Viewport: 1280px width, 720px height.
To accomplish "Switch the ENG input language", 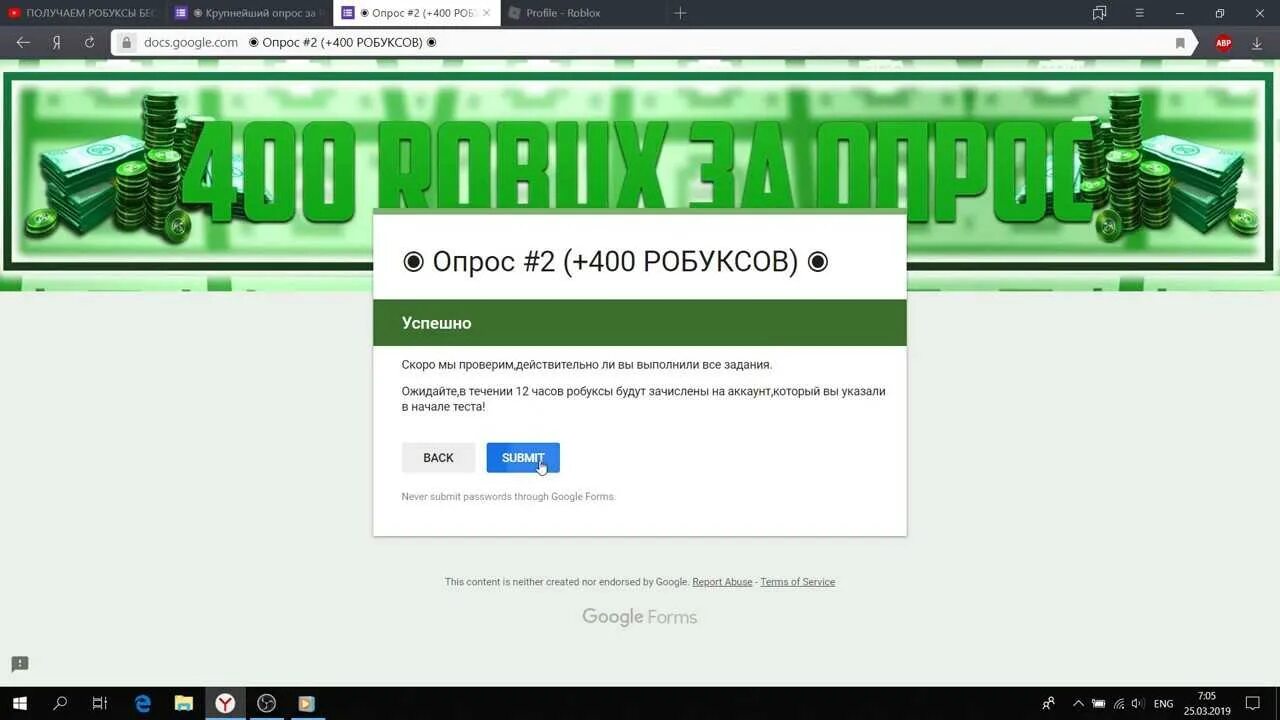I will 1164,704.
